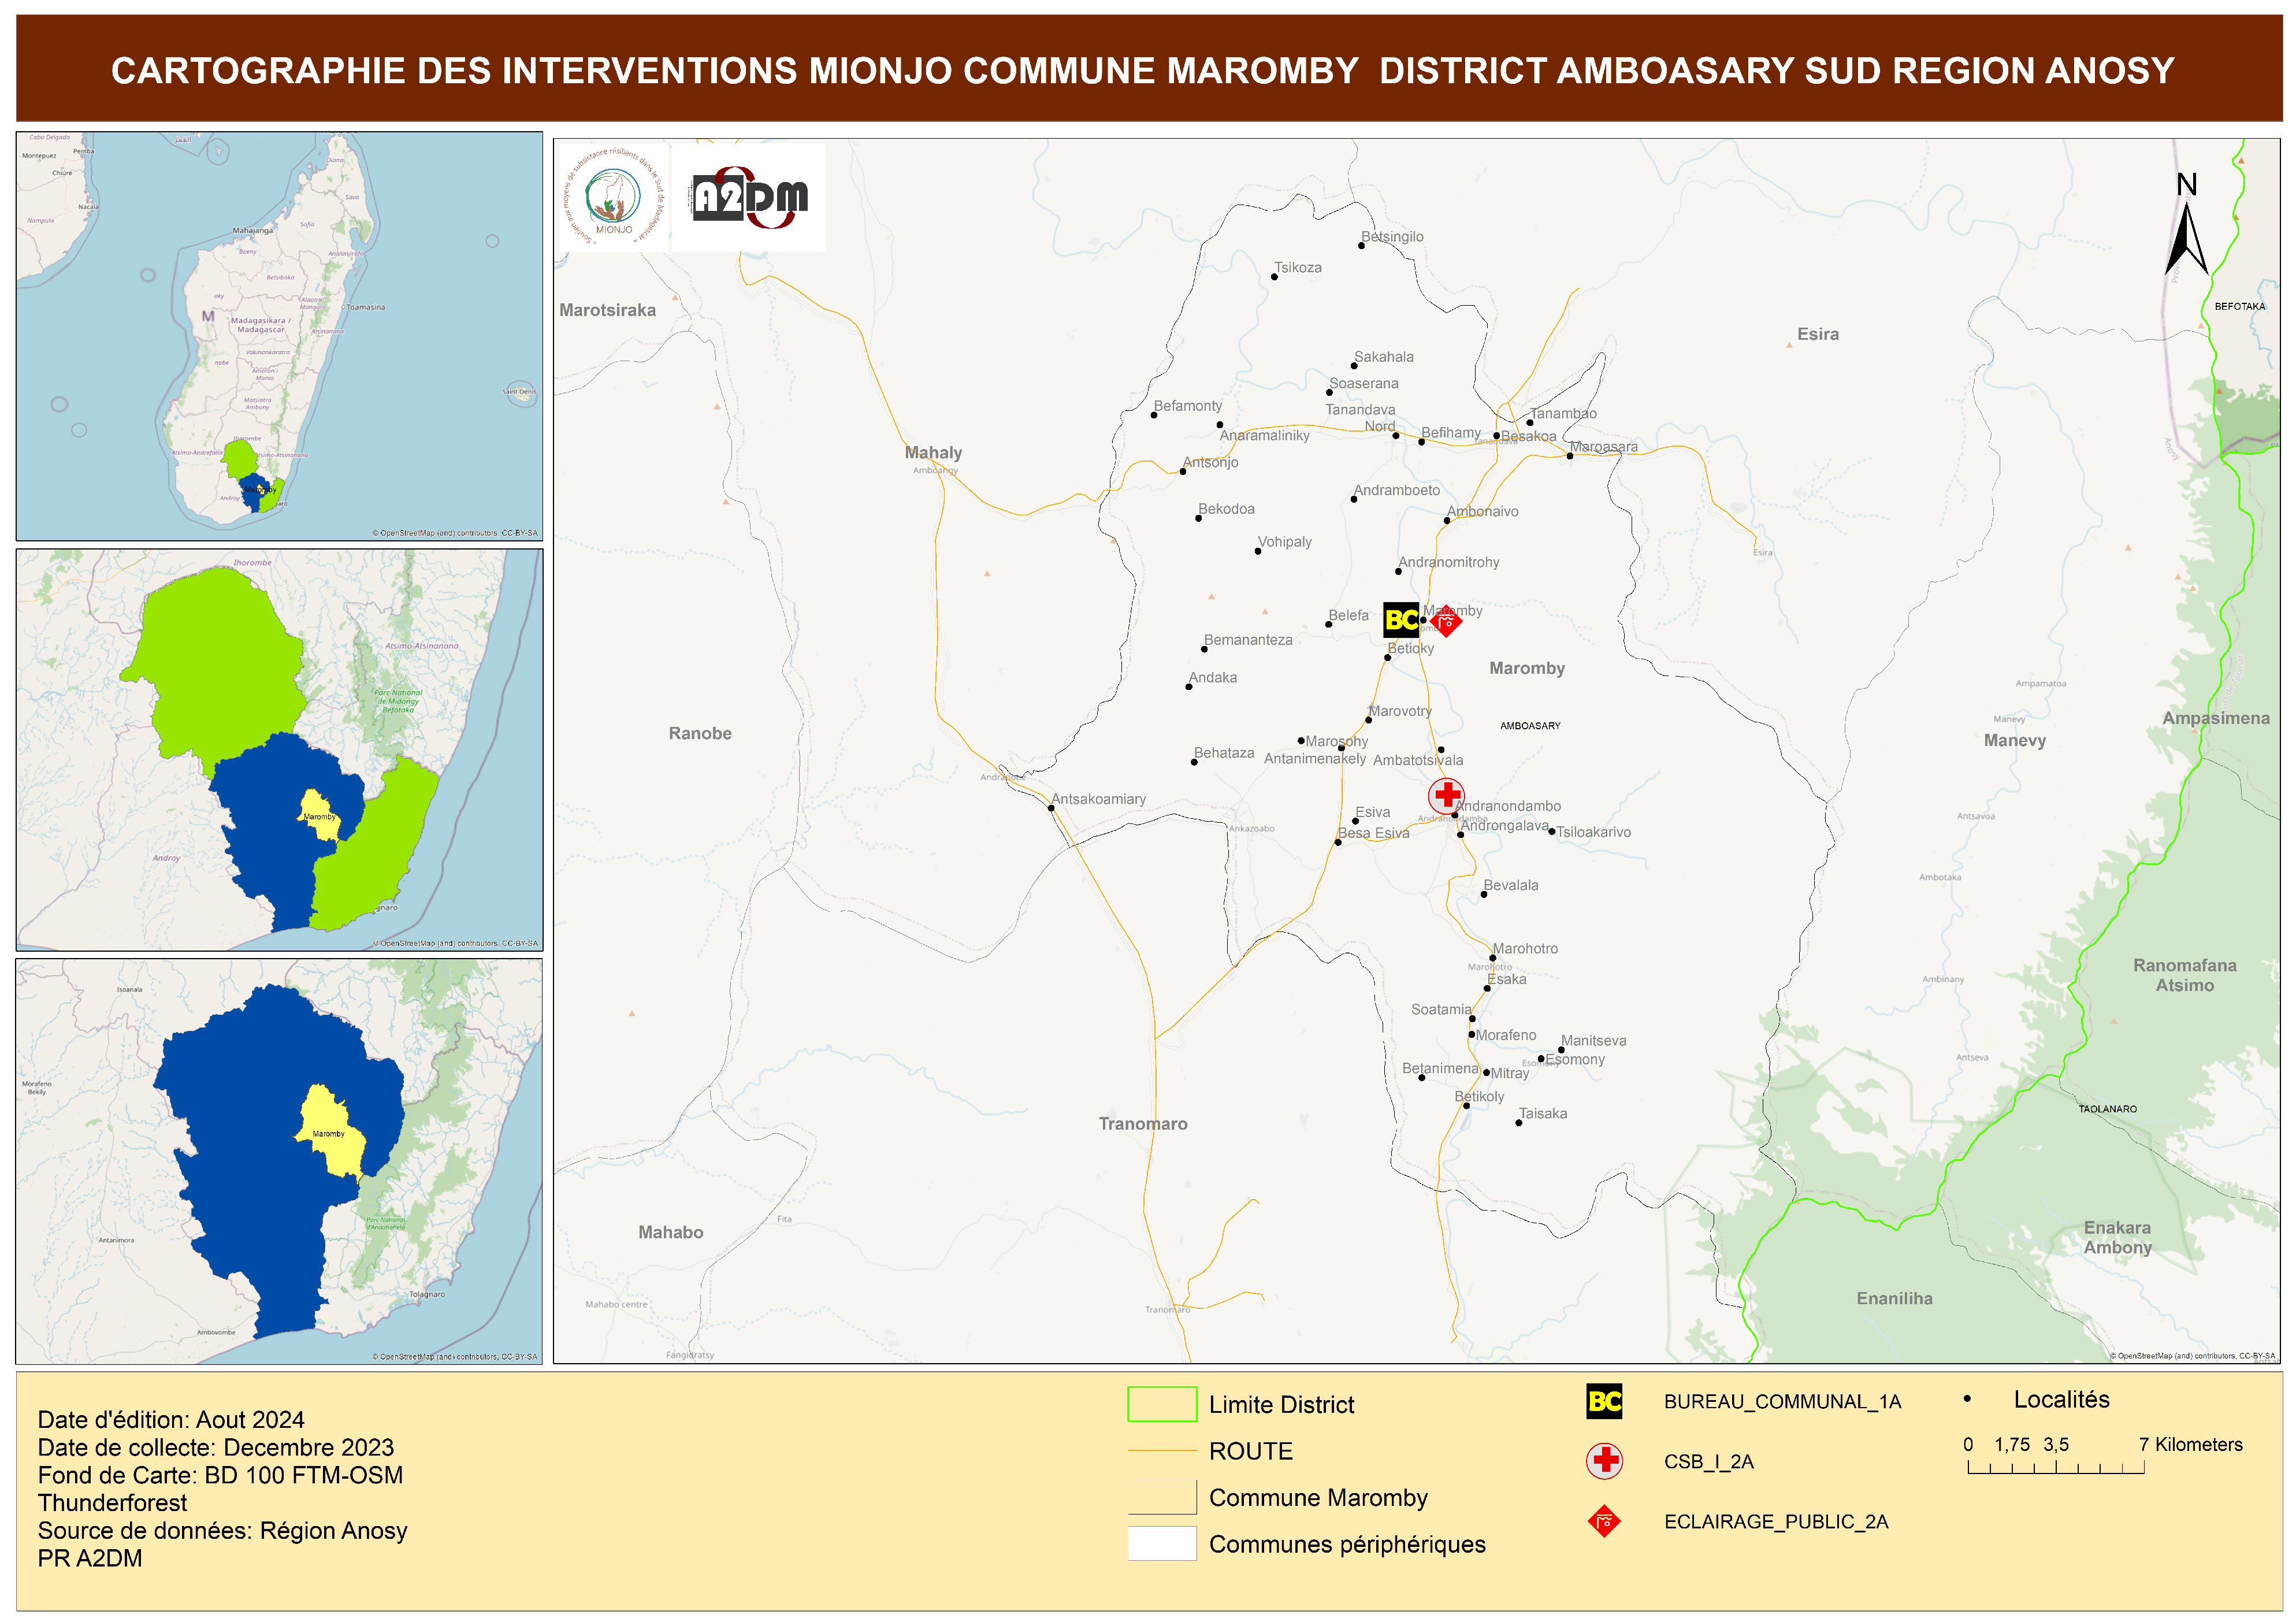Click the Betsingilo locality dot
The width and height of the screenshot is (2296, 1622).
(1361, 246)
